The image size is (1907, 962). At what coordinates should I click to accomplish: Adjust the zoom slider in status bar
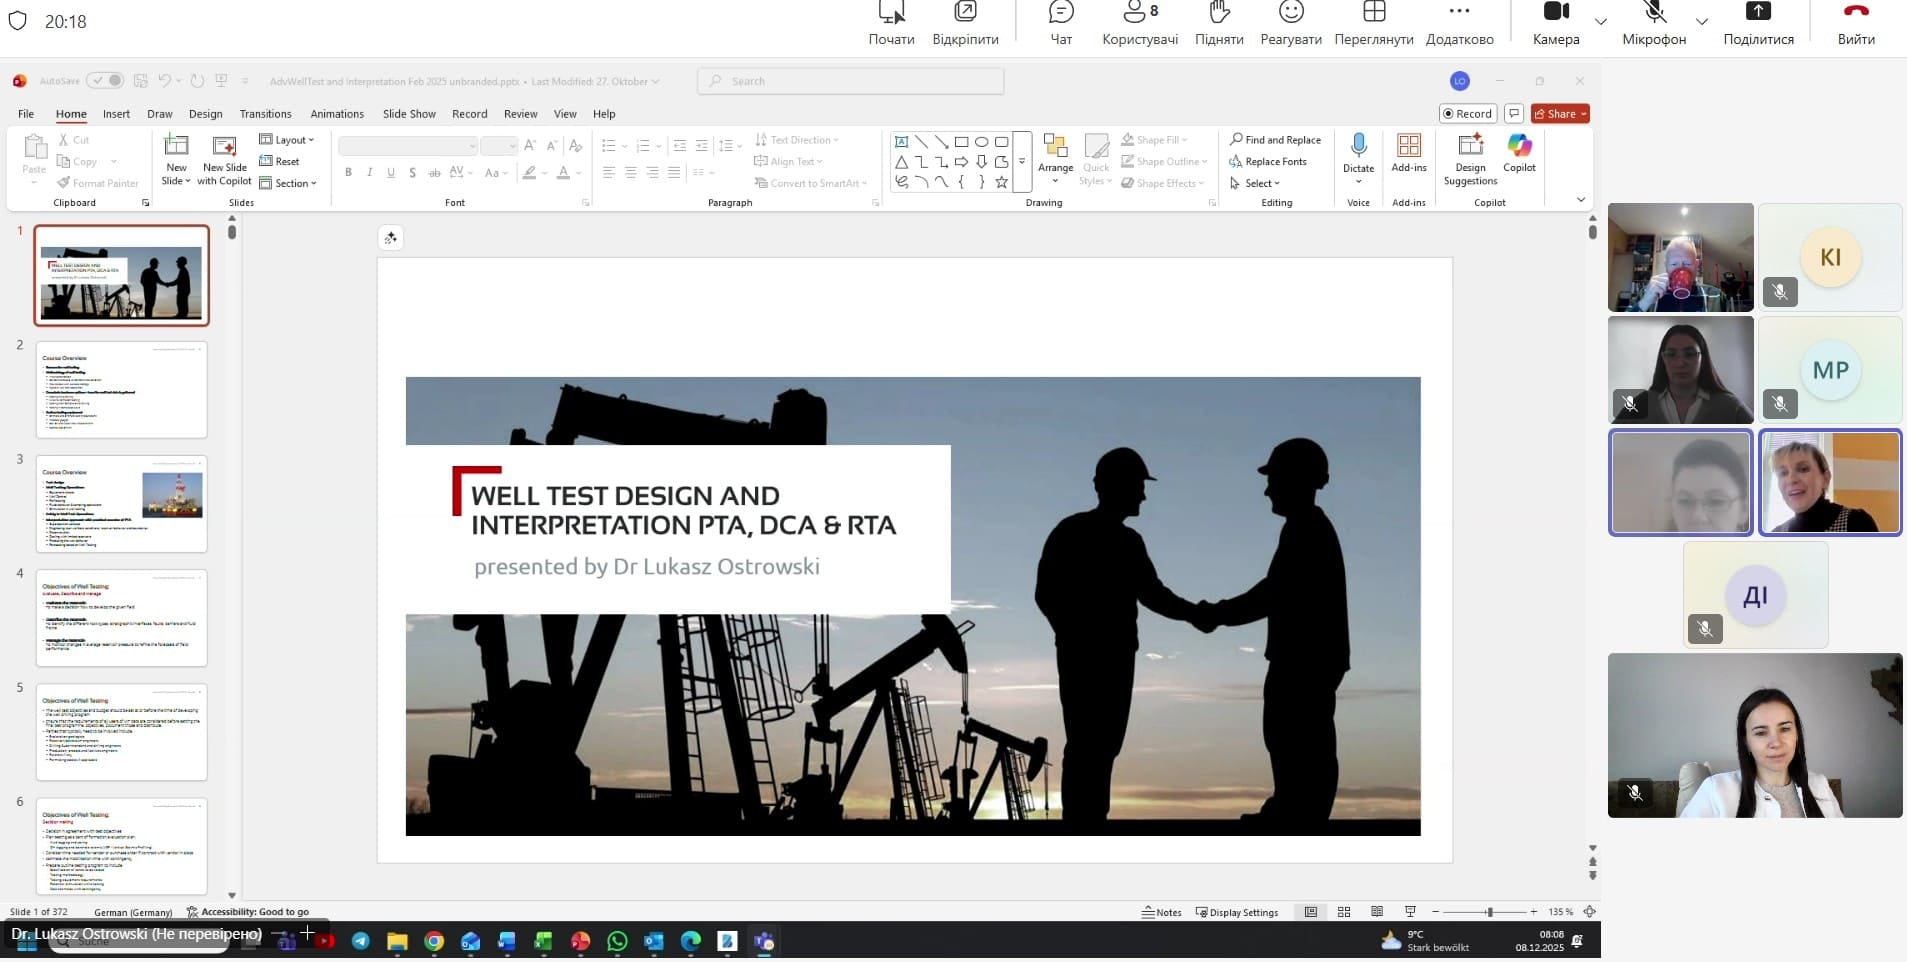(x=1489, y=912)
